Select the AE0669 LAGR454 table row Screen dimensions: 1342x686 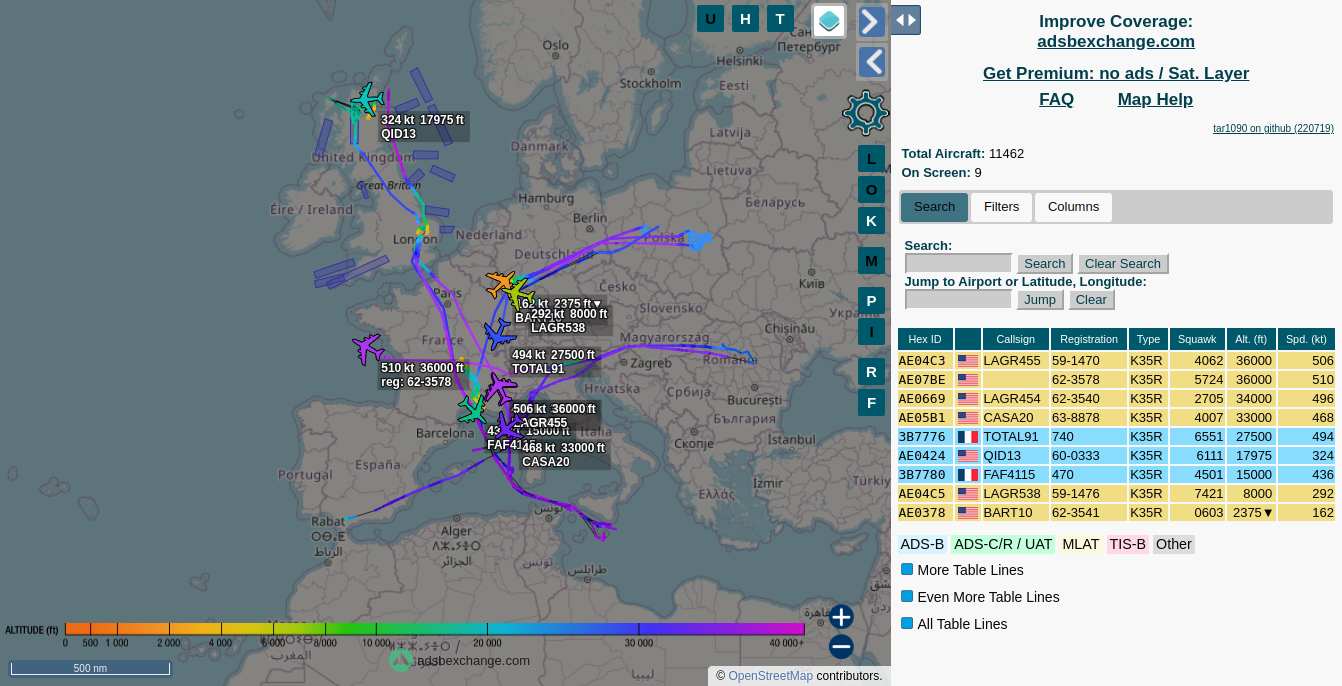[1116, 399]
